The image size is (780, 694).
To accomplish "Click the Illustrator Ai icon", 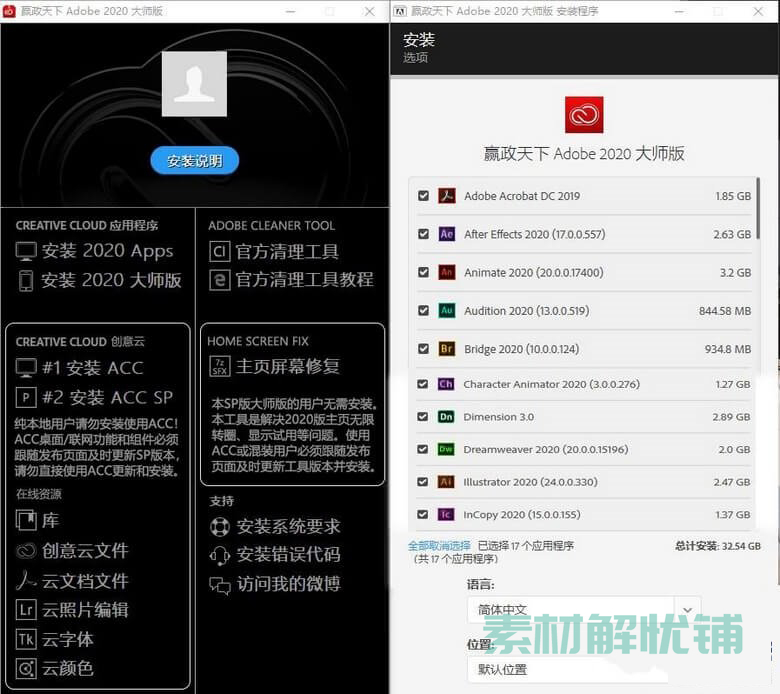I will pyautogui.click(x=446, y=482).
